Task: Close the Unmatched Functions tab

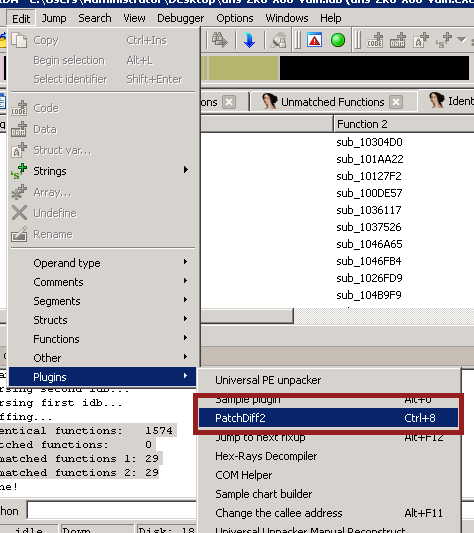Action: [x=396, y=102]
